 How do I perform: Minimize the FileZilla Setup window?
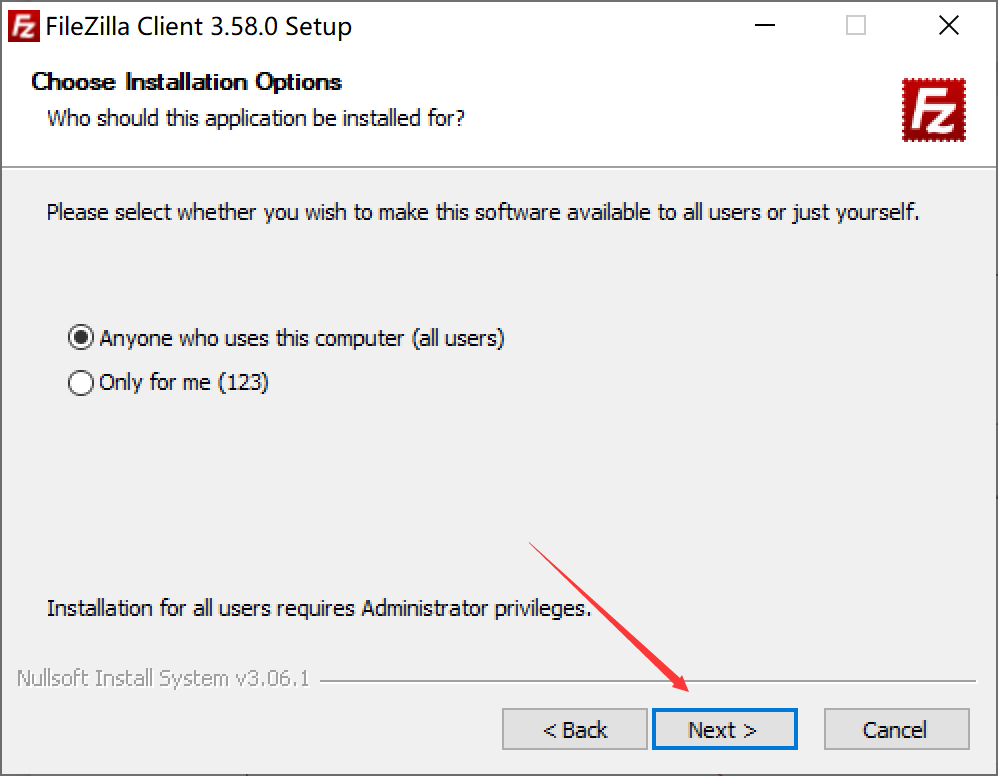pyautogui.click(x=764, y=25)
